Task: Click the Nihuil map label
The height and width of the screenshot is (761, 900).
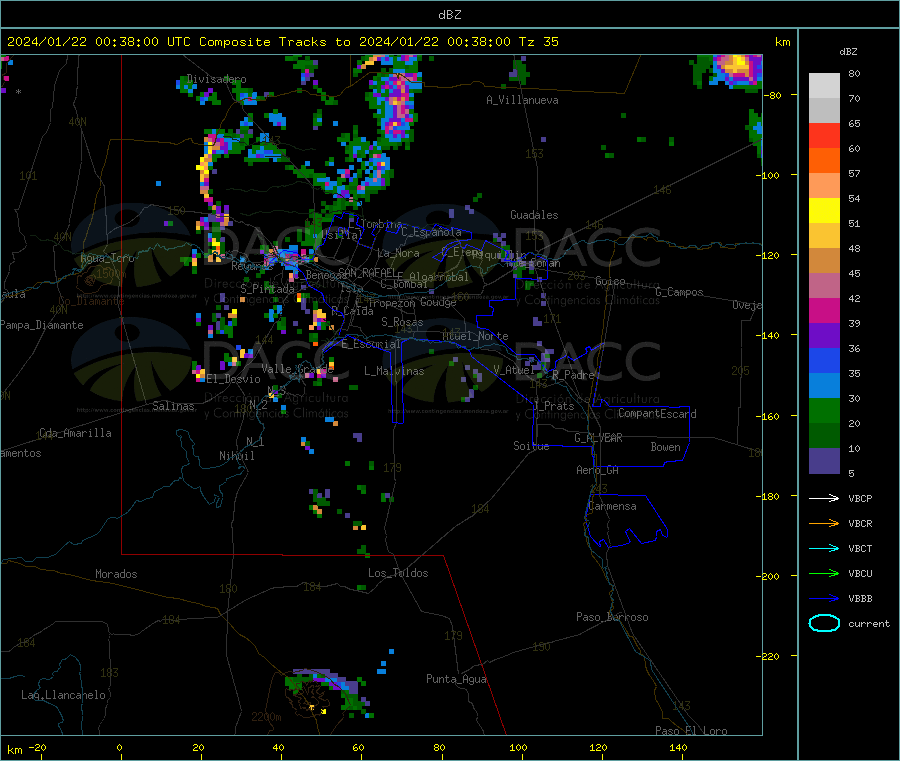Action: pyautogui.click(x=236, y=456)
